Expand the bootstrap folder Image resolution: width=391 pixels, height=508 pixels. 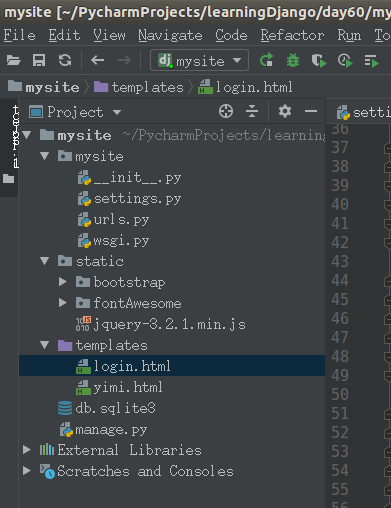pyautogui.click(x=62, y=282)
